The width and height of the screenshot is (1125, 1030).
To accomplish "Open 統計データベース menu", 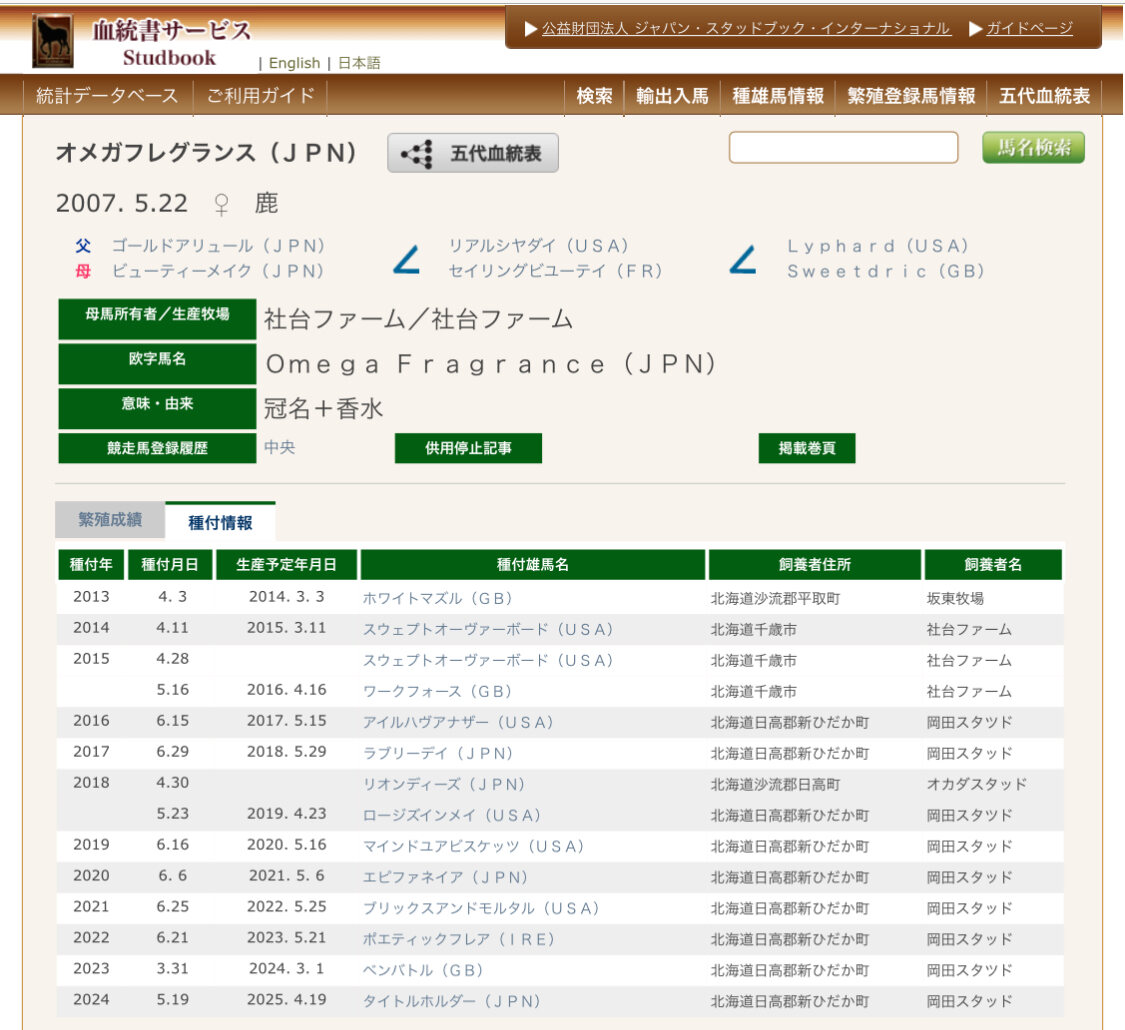I will click(x=107, y=95).
